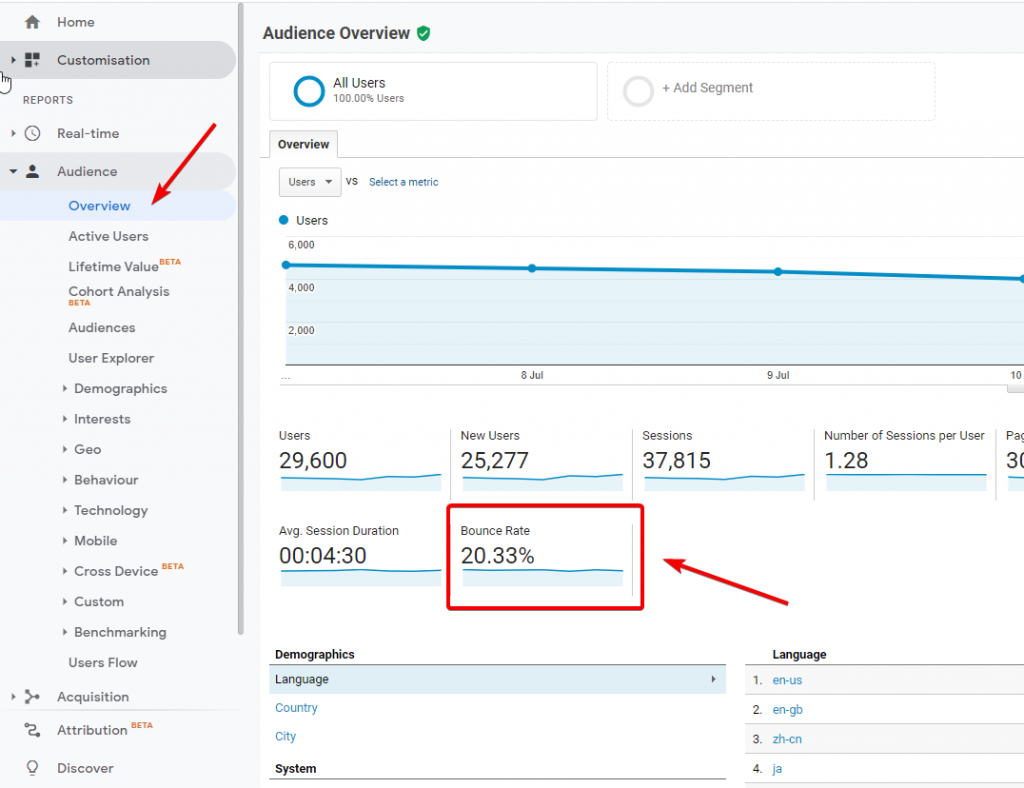Switch to the Overview tab

[x=303, y=144]
